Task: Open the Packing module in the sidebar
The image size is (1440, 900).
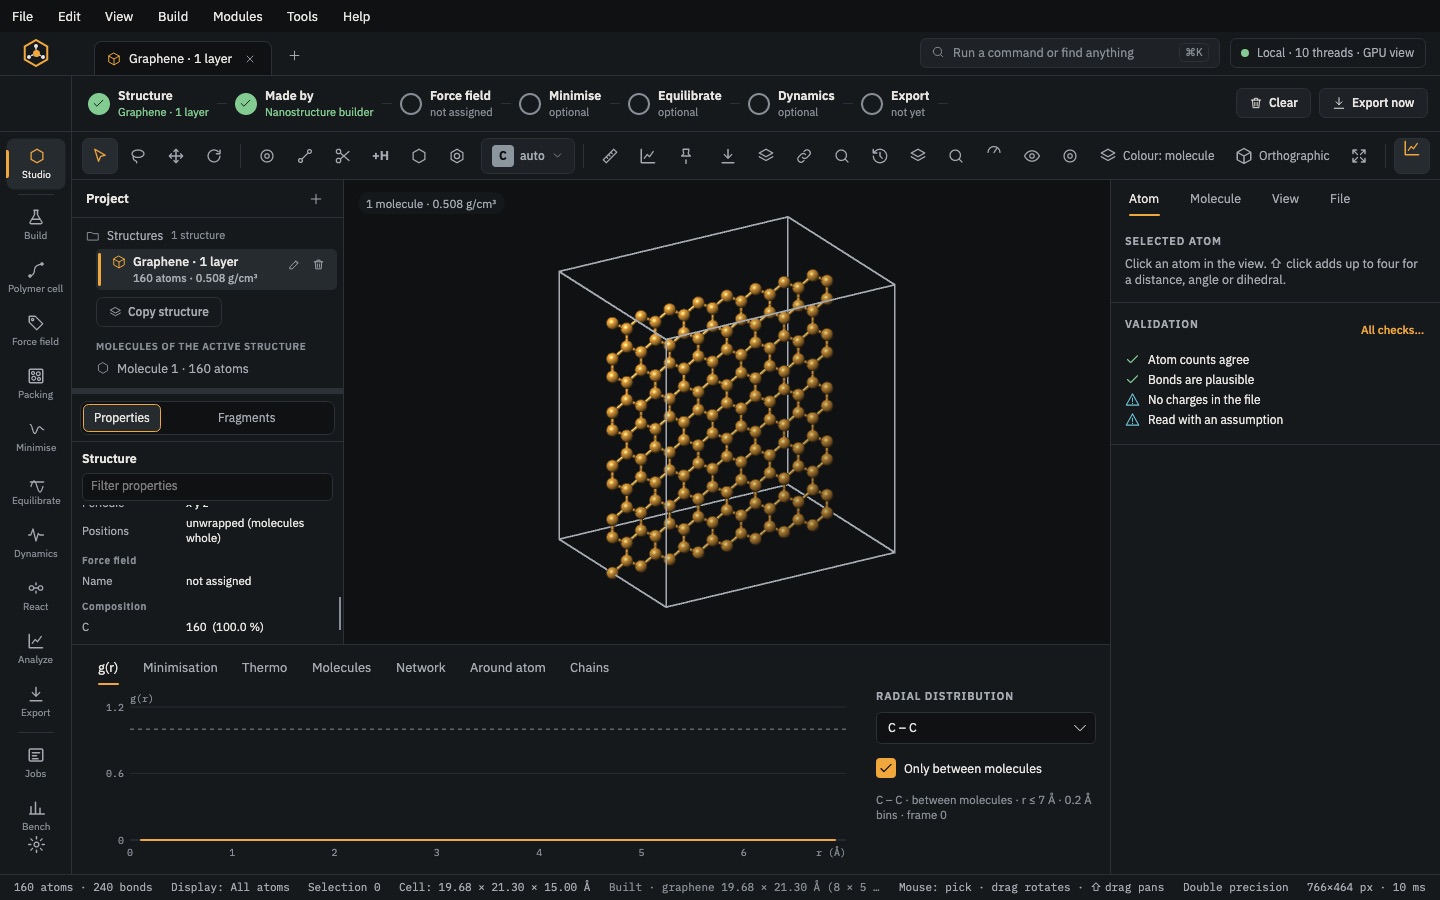Action: [x=36, y=383]
